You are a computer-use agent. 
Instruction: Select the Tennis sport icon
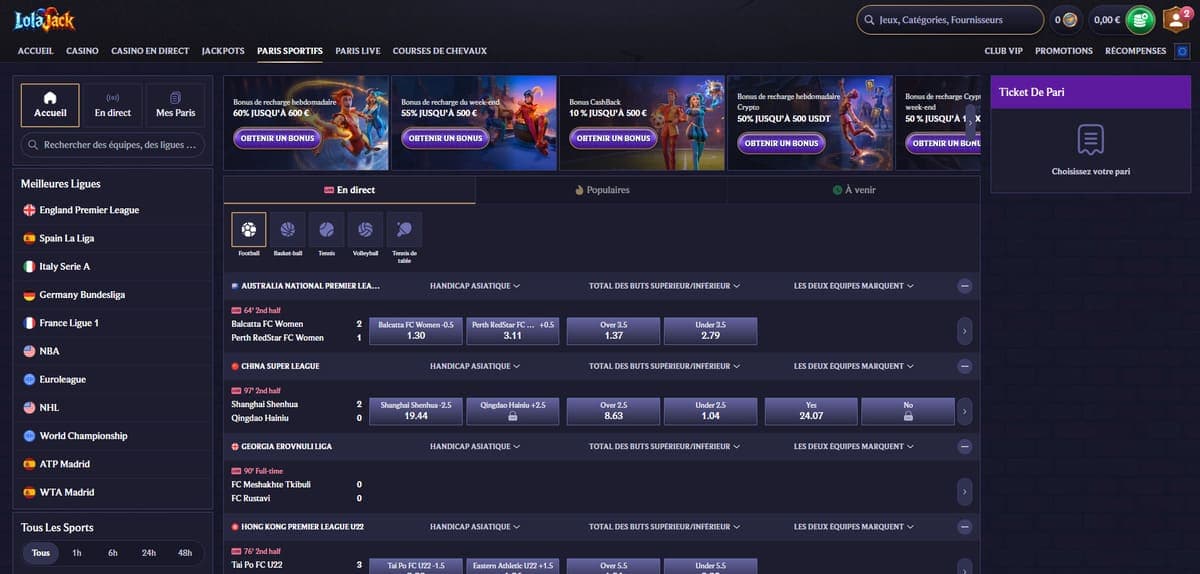tap(326, 230)
